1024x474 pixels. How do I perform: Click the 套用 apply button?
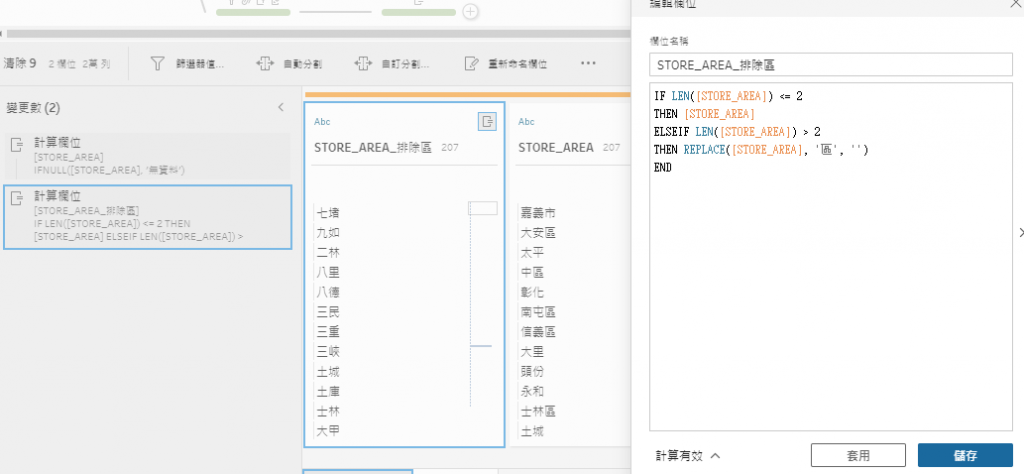click(x=858, y=456)
